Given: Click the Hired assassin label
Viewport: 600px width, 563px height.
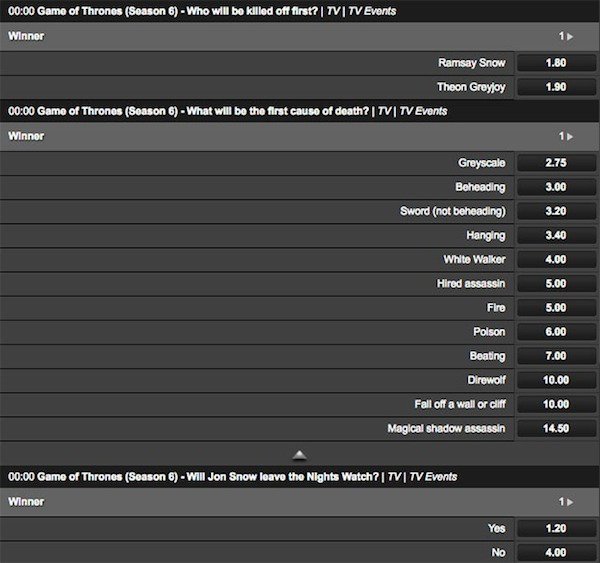Looking at the screenshot, I should coord(471,283).
